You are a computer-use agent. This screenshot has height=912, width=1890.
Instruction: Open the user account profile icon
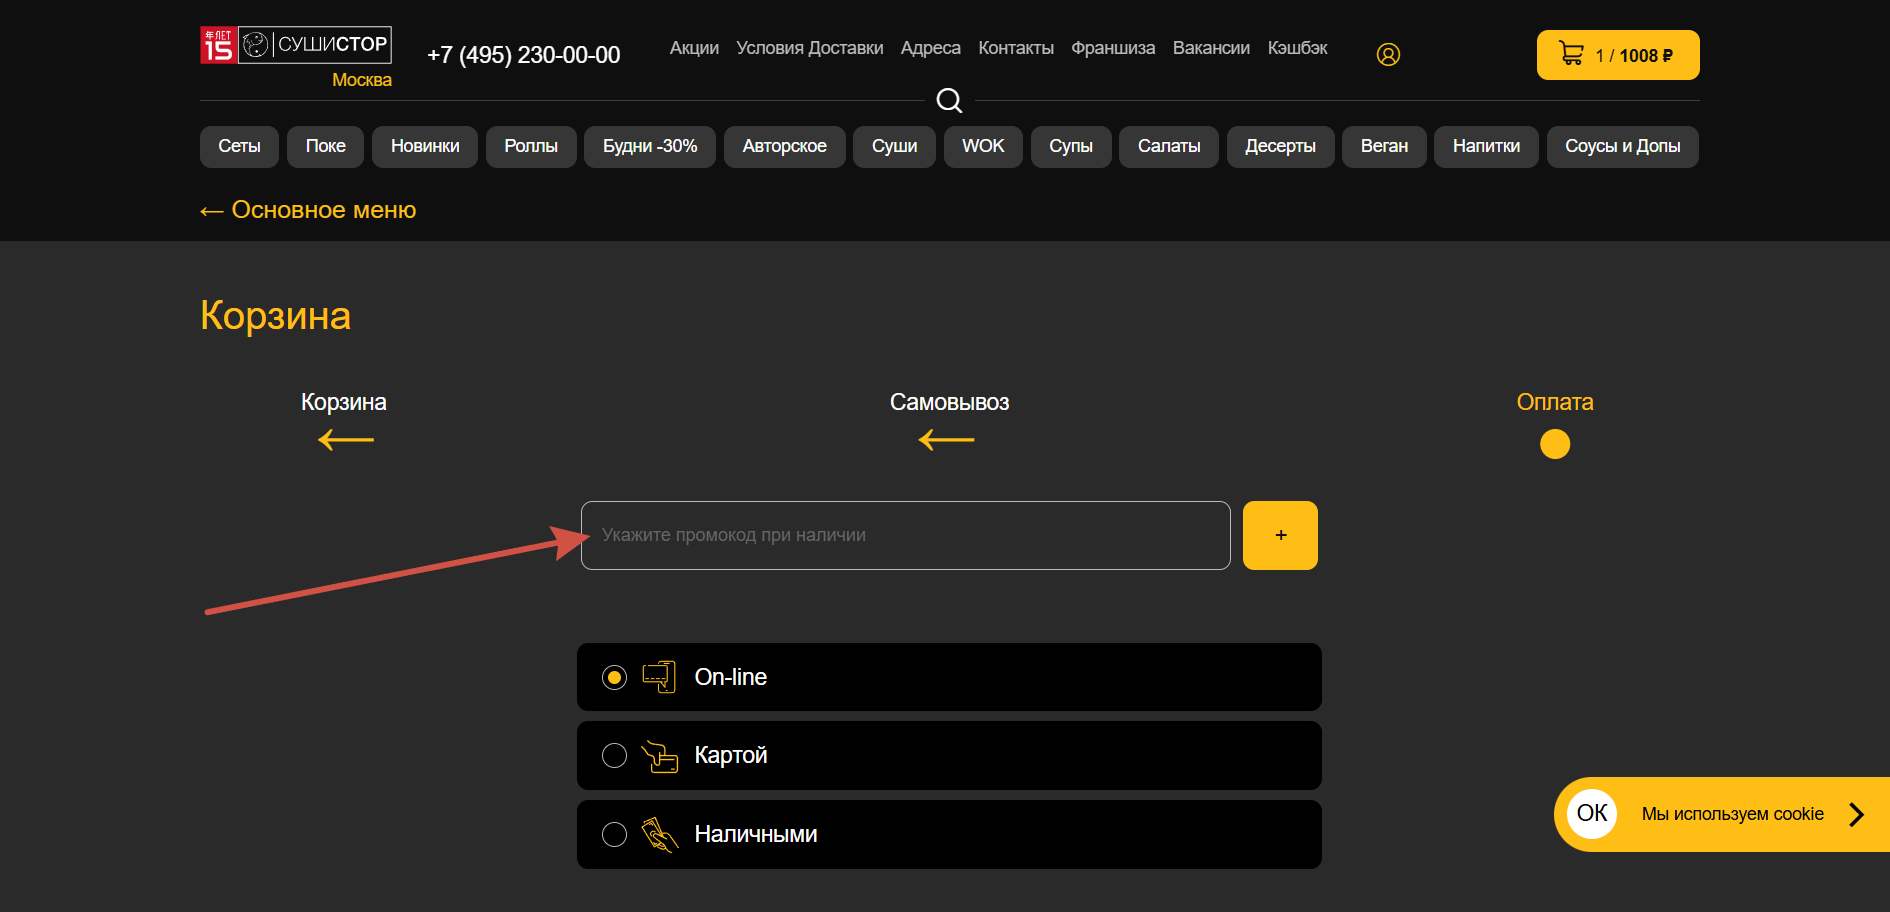point(1388,54)
